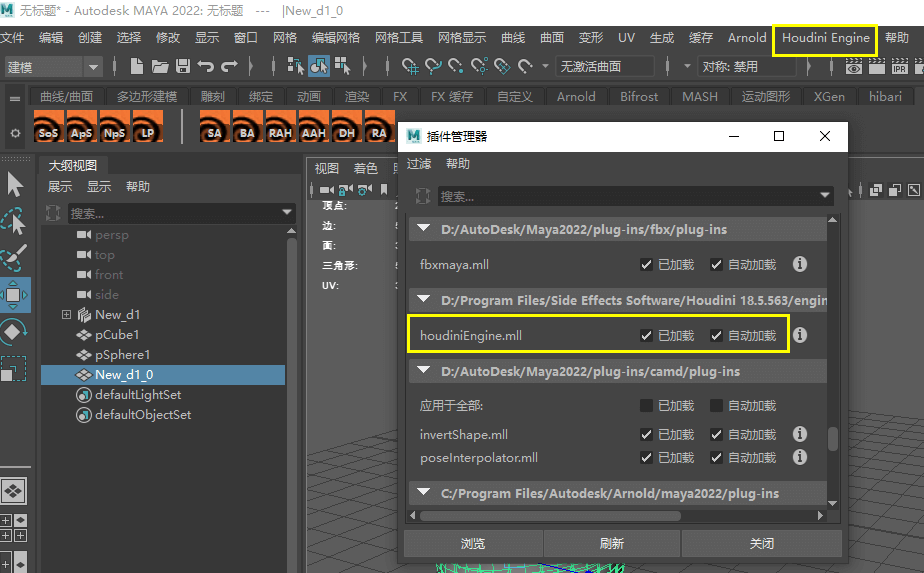The width and height of the screenshot is (924, 573).
Task: Click the 关闭 button in Plug-in Manager
Action: coord(761,543)
